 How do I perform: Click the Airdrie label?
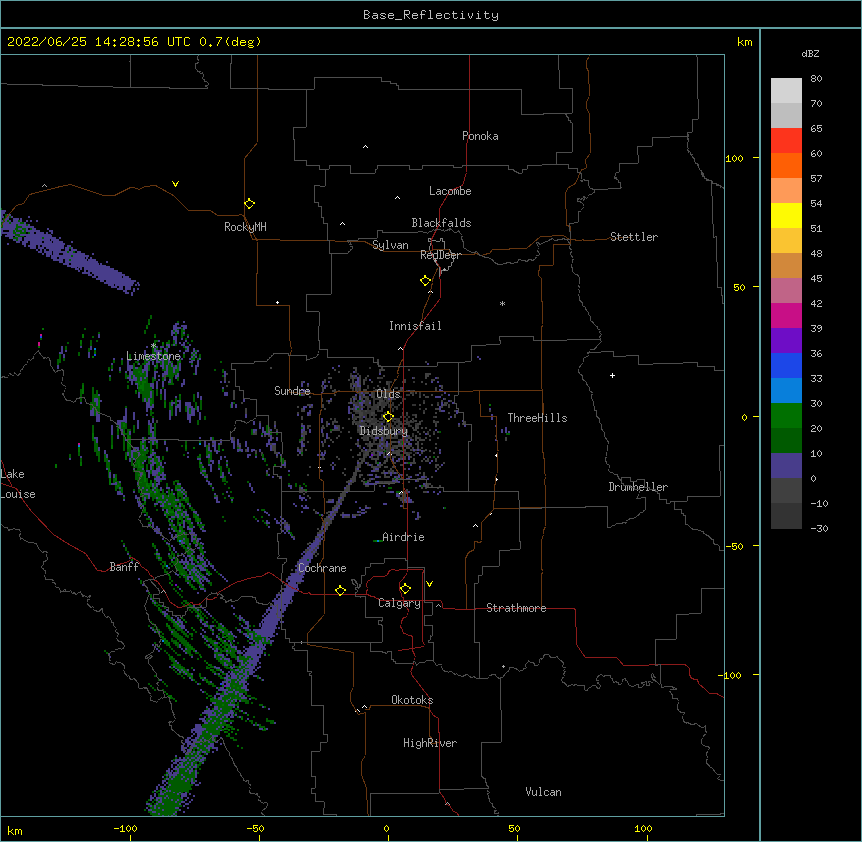click(x=403, y=537)
